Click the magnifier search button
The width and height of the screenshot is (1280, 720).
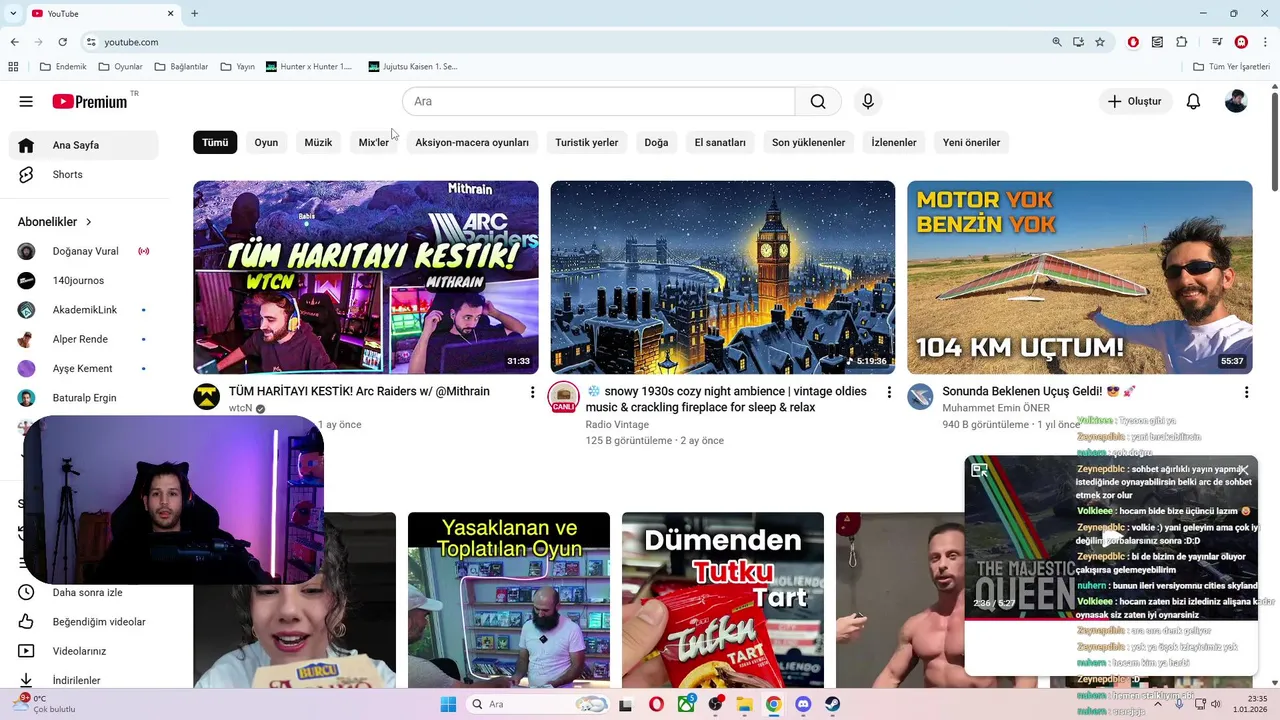click(x=818, y=101)
